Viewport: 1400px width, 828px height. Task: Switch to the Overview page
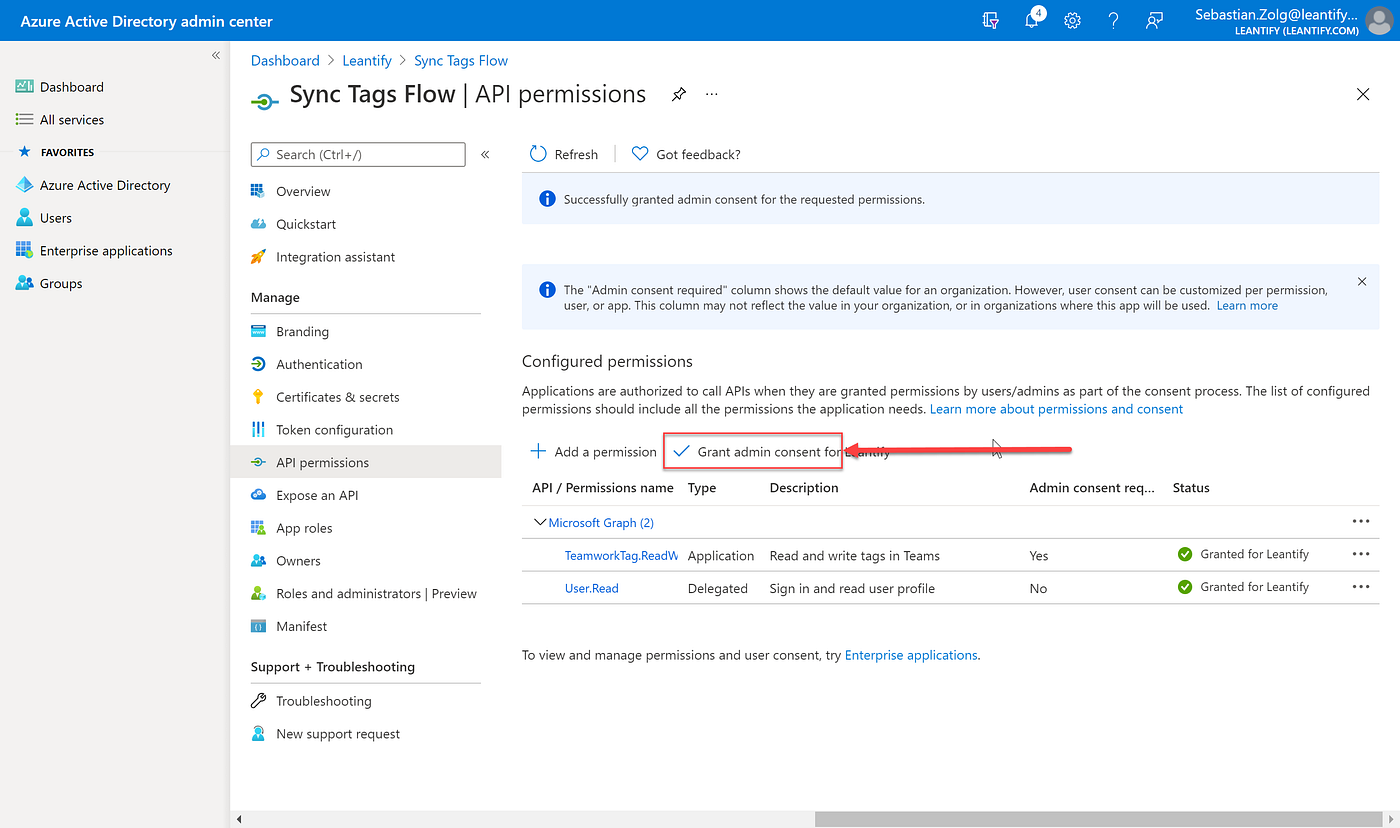303,190
